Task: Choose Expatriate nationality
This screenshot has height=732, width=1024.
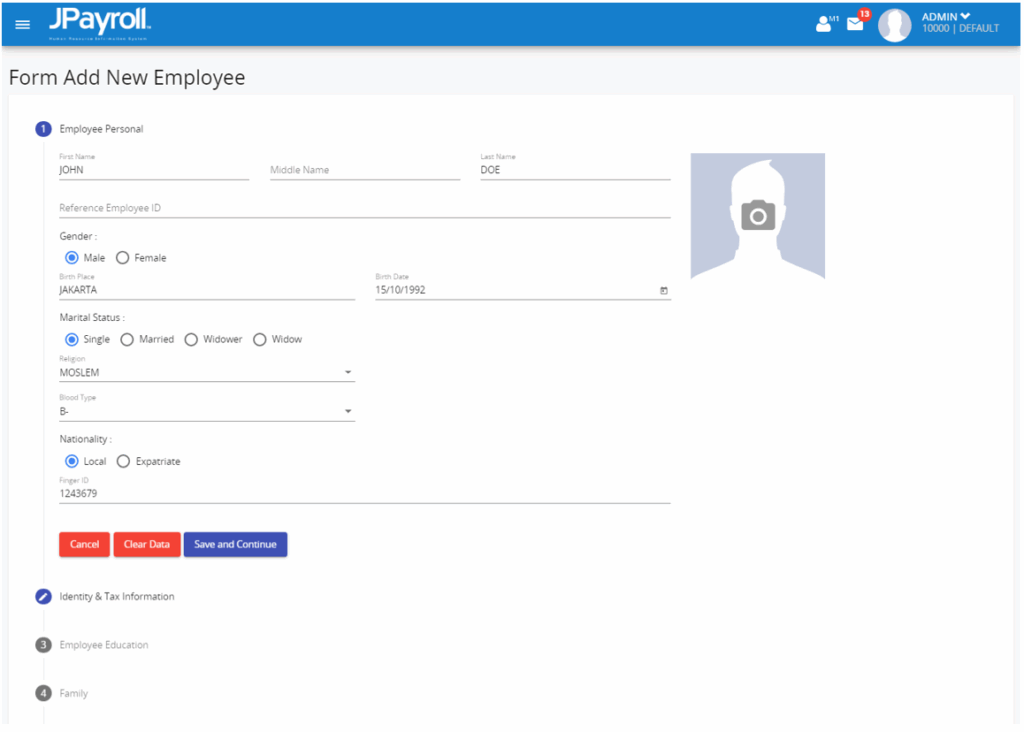Action: [123, 461]
